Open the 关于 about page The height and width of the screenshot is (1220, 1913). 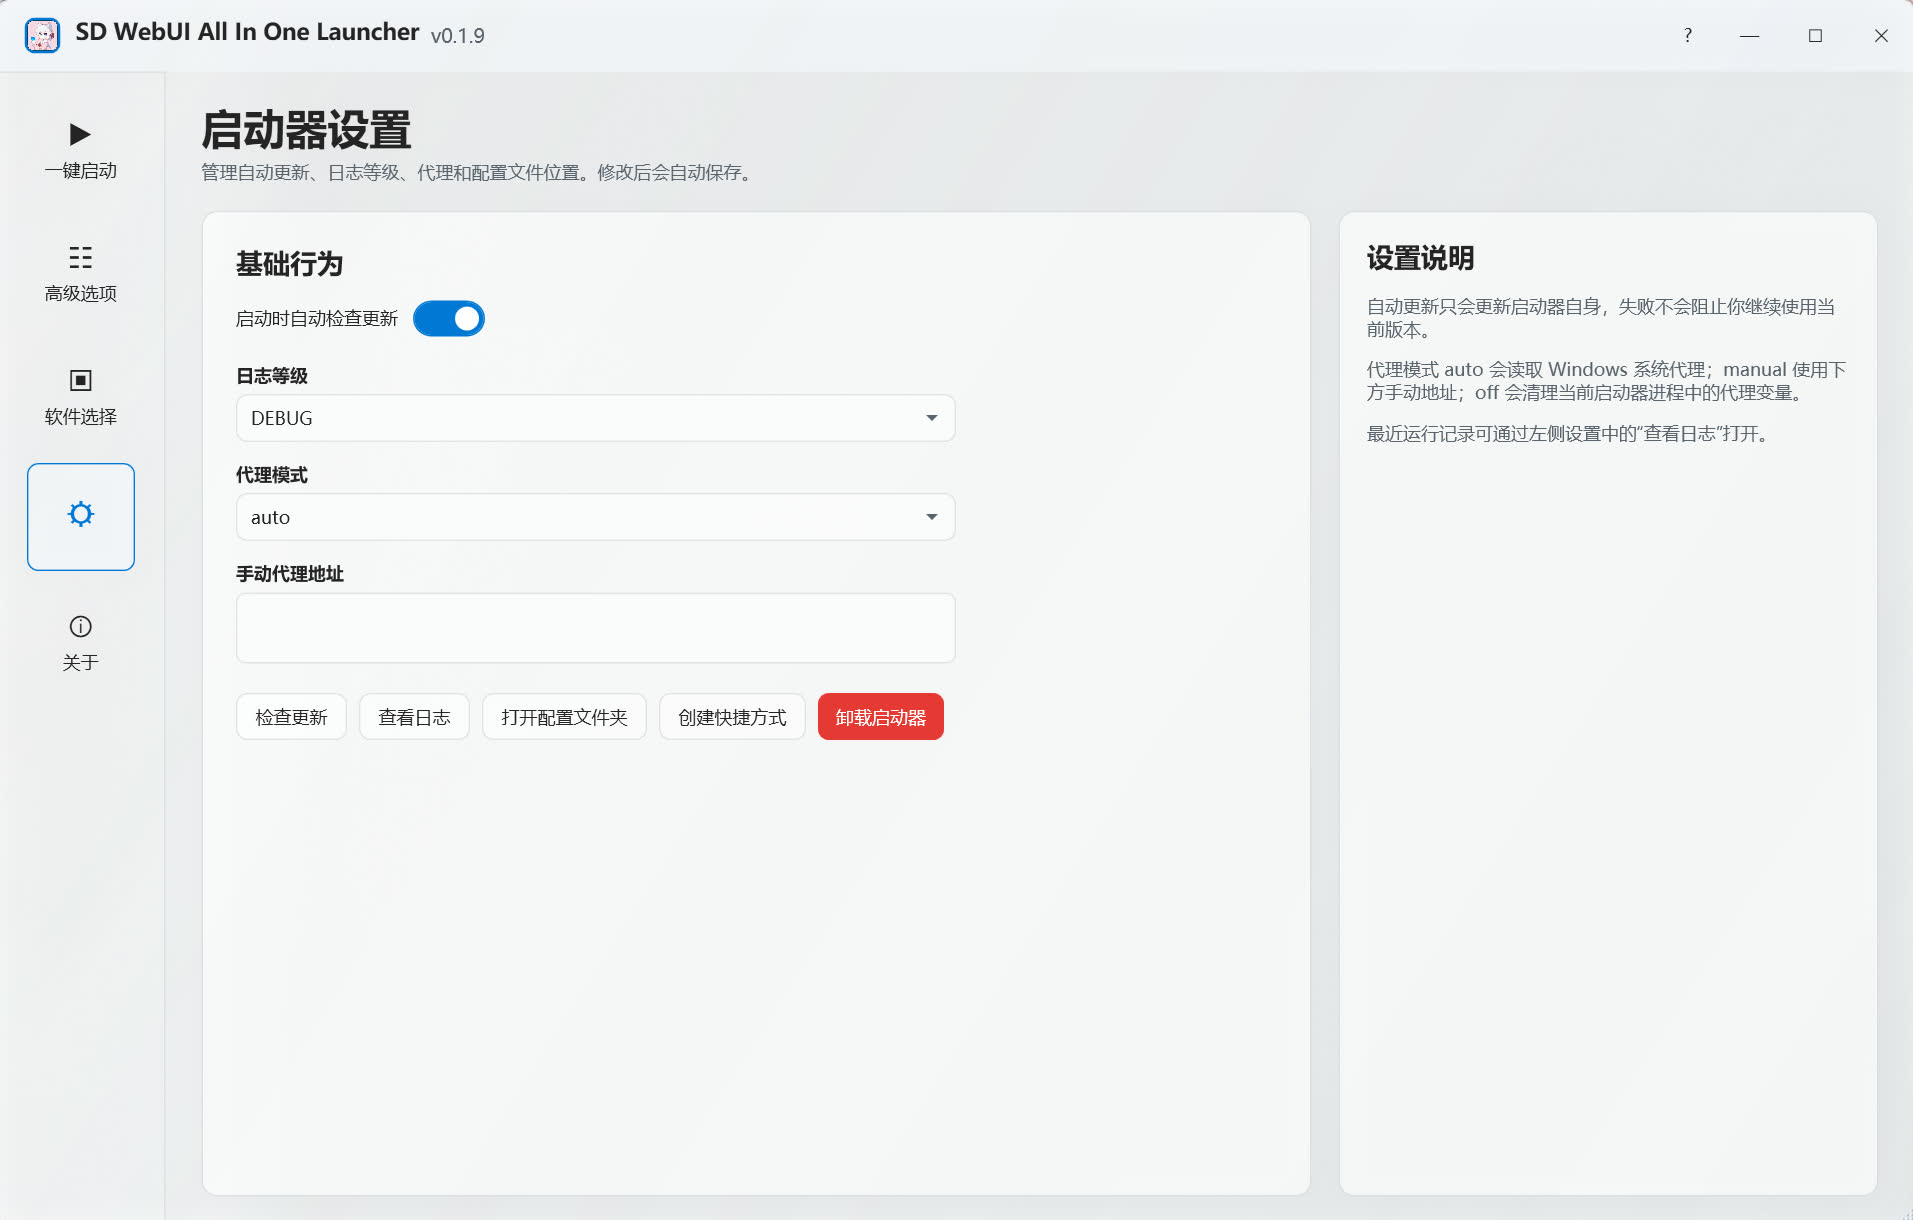pos(81,642)
